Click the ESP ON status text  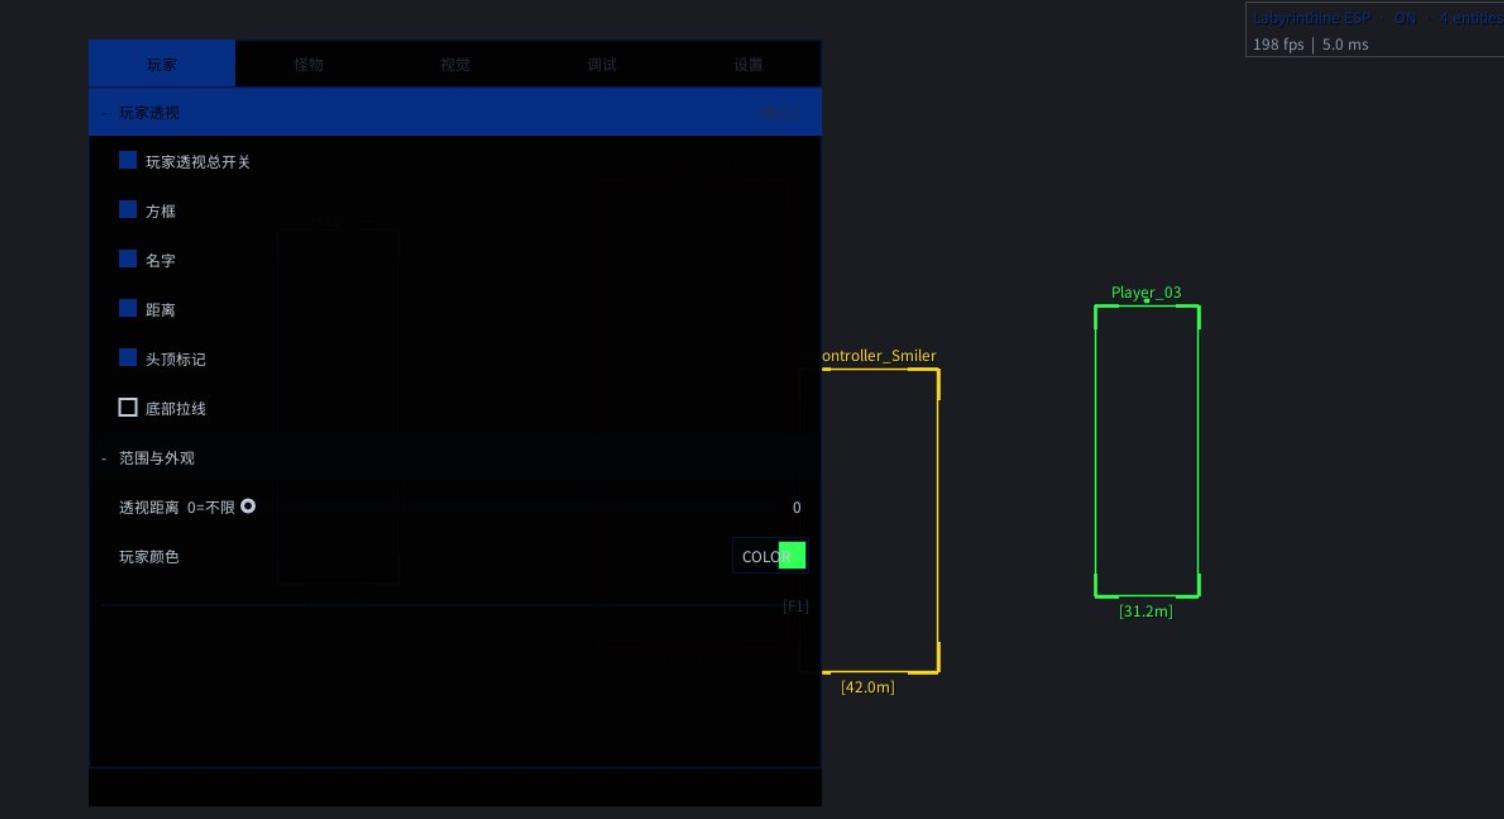pos(1378,18)
